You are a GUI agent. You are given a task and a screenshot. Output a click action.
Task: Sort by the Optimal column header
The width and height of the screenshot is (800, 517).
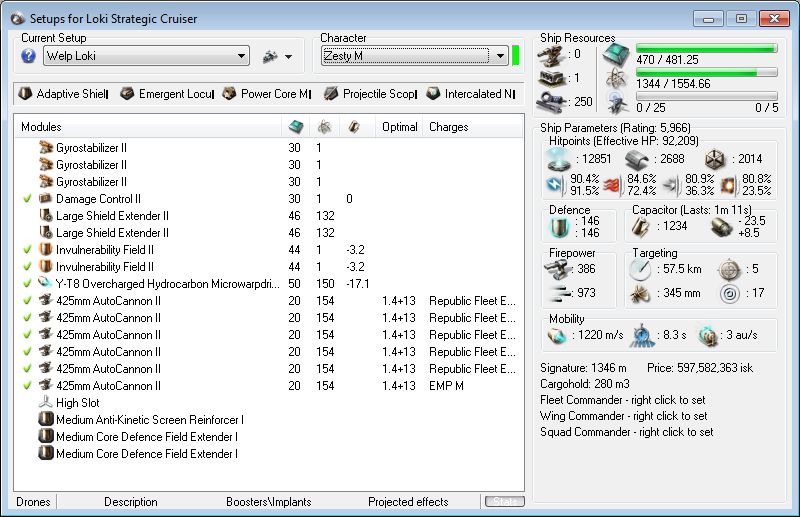399,127
